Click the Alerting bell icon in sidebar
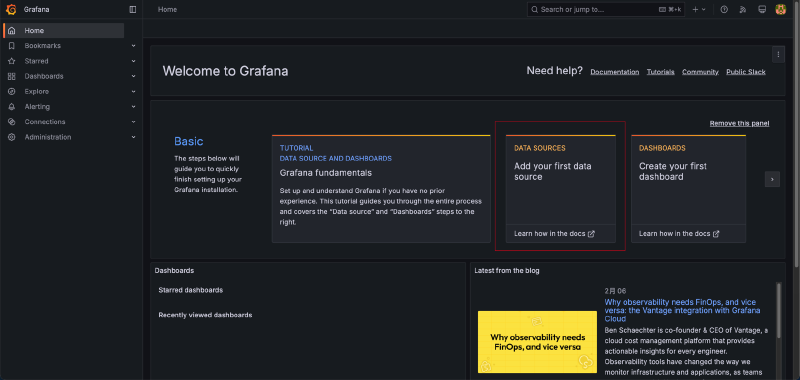This screenshot has width=800, height=380. click(12, 107)
